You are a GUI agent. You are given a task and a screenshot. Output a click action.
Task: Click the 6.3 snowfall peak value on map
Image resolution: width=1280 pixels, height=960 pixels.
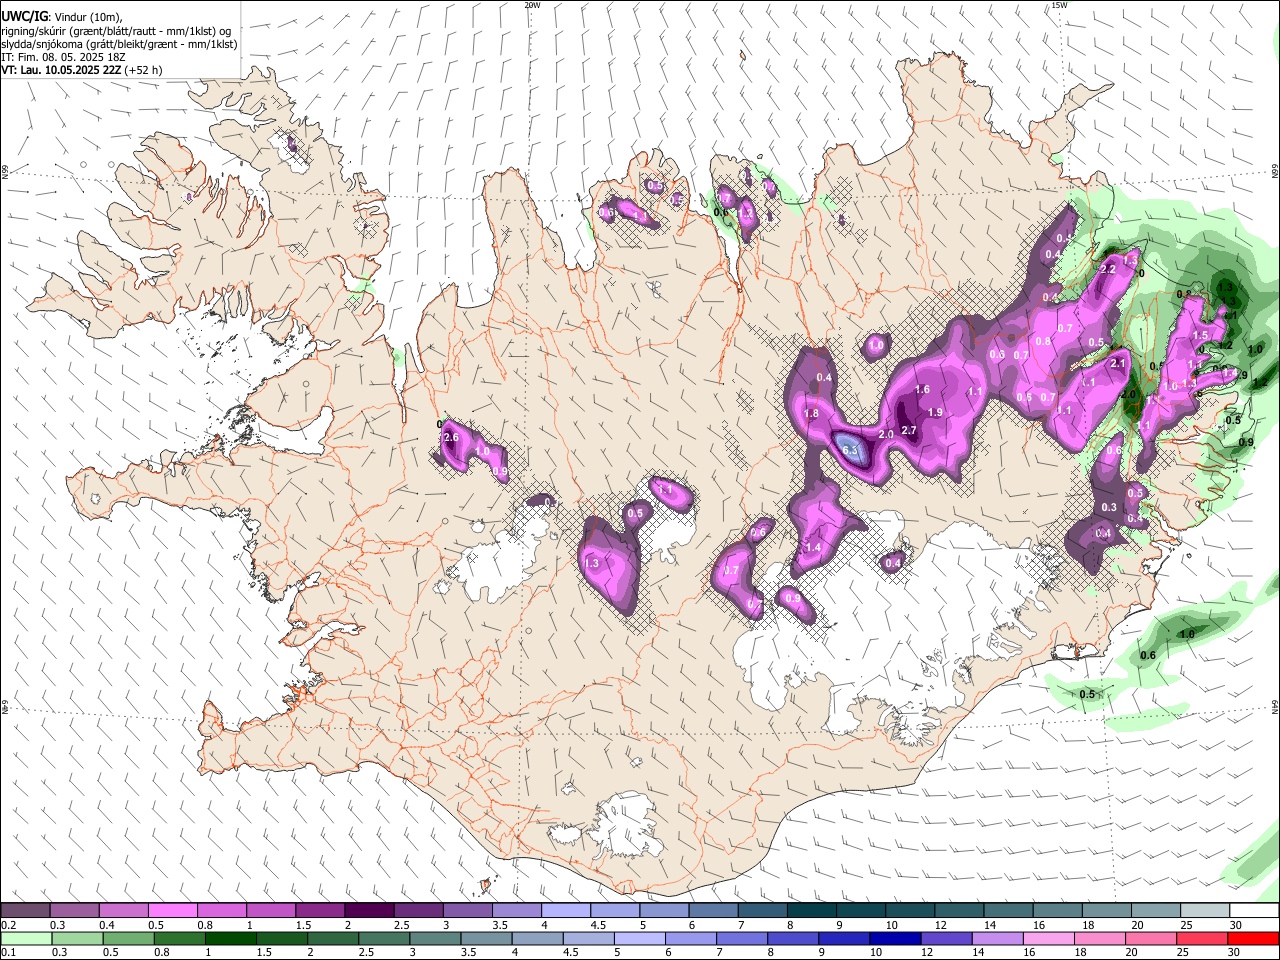(x=852, y=451)
